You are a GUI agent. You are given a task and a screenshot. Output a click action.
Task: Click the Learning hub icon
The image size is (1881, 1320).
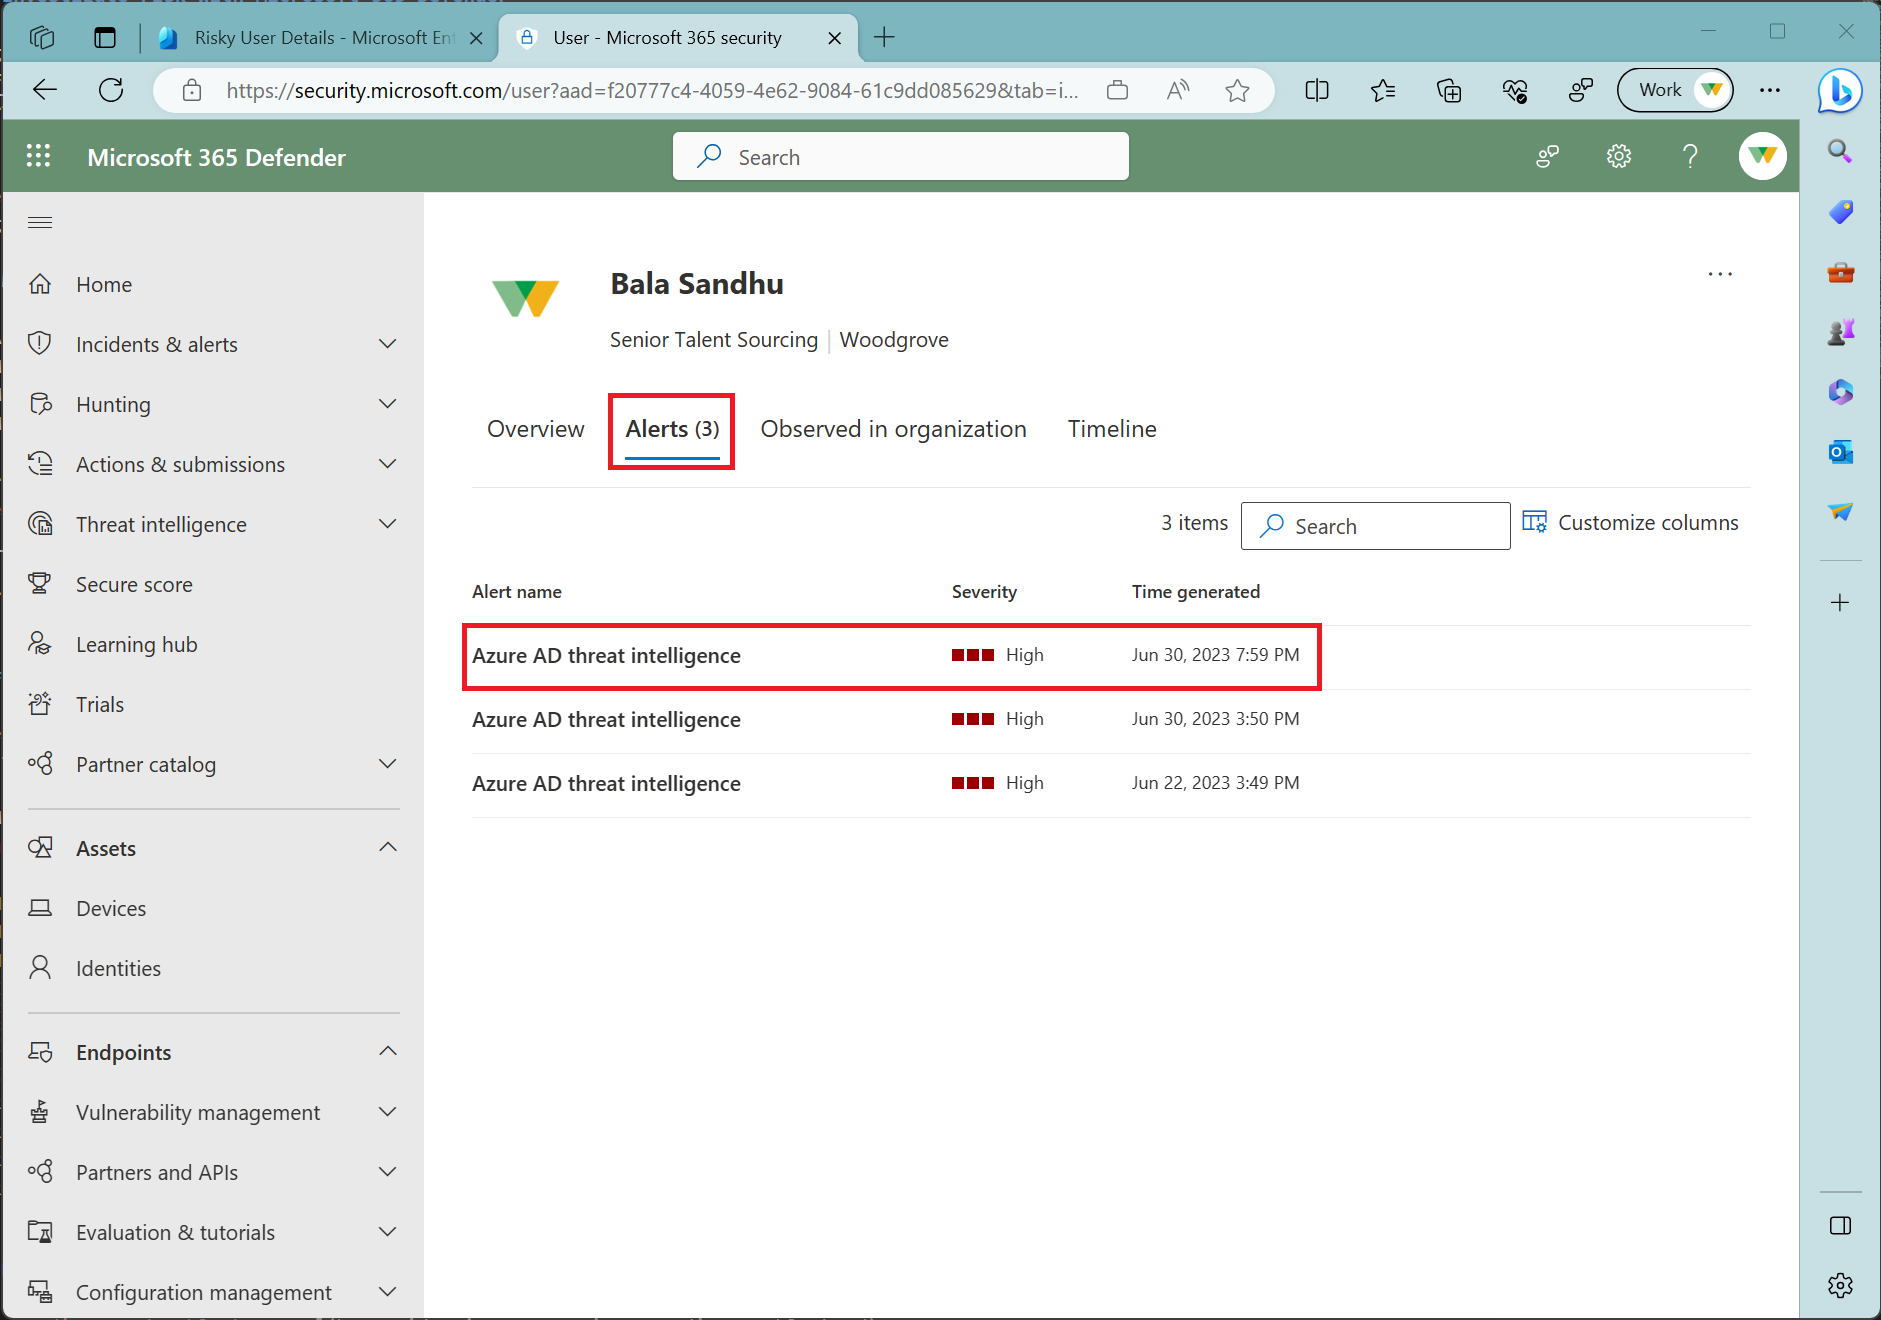click(x=40, y=644)
